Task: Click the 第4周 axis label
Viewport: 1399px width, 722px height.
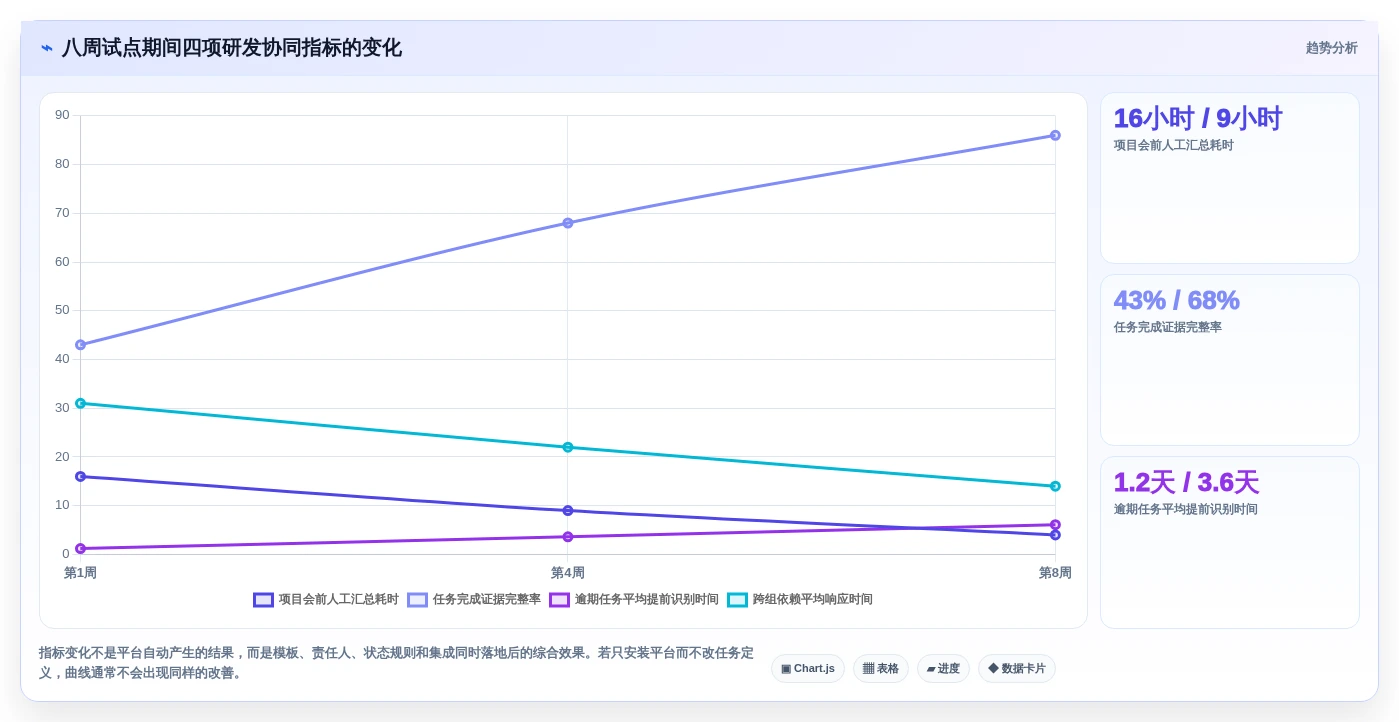Action: [x=567, y=573]
